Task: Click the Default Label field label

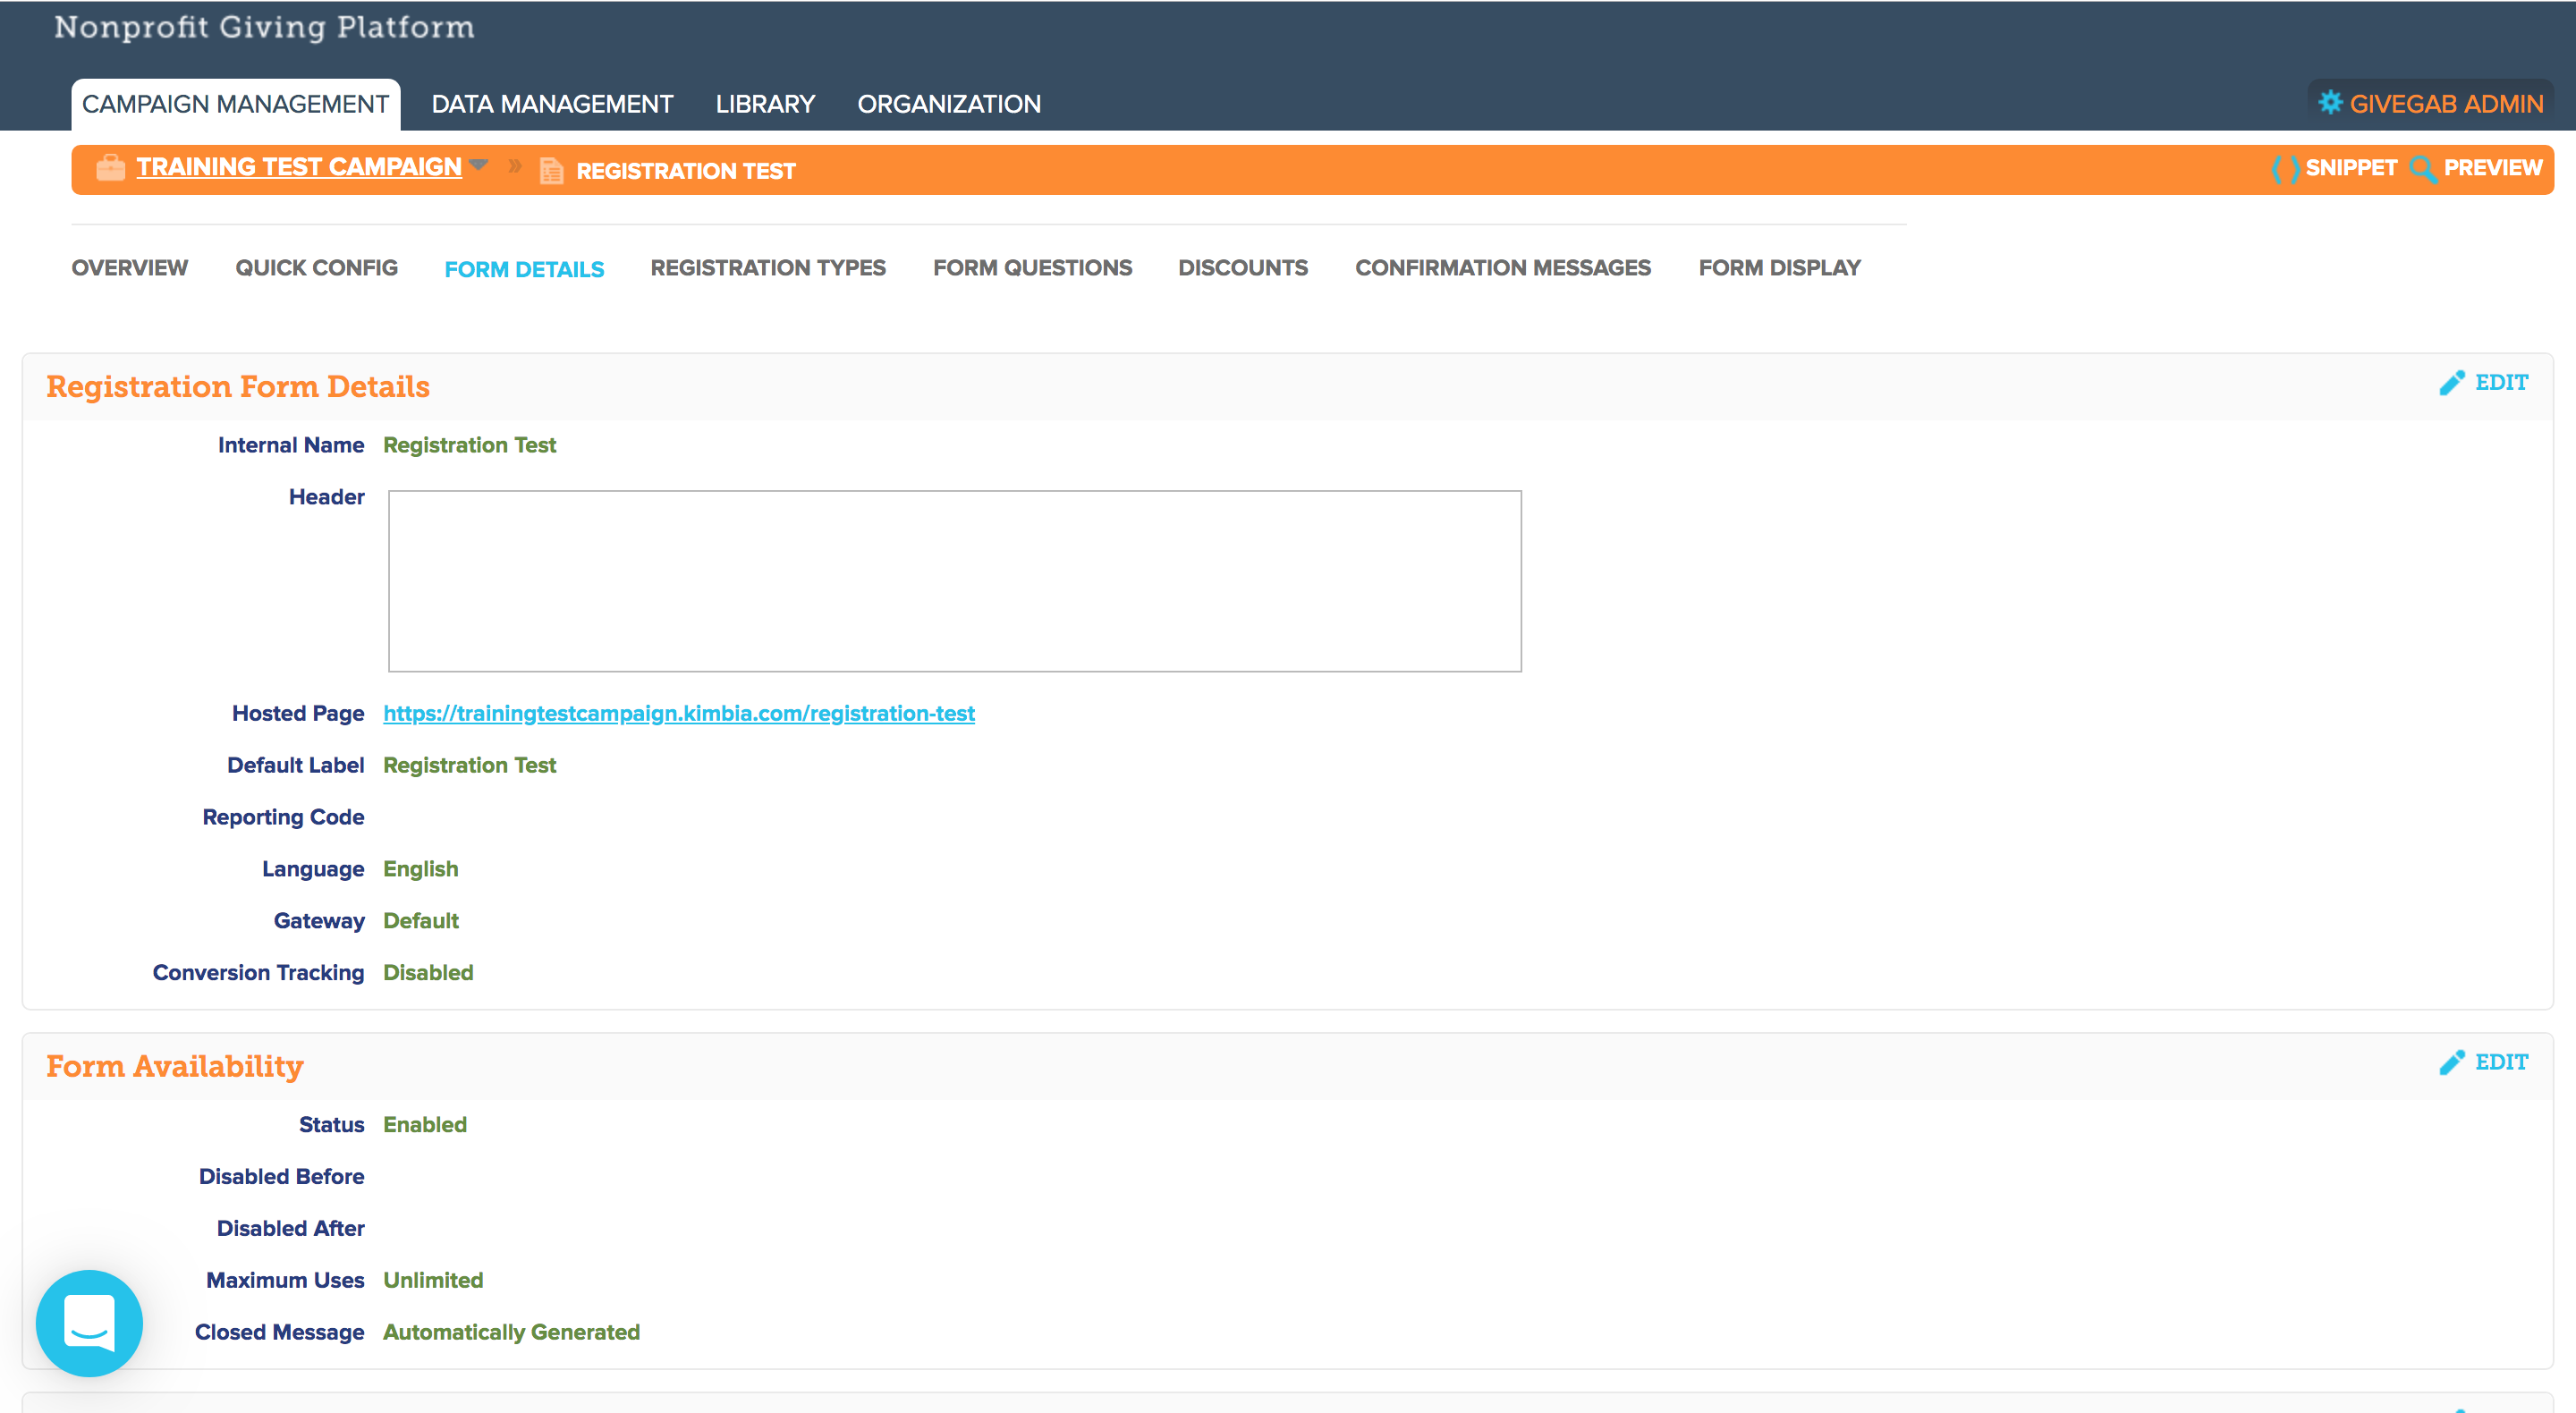Action: click(295, 765)
